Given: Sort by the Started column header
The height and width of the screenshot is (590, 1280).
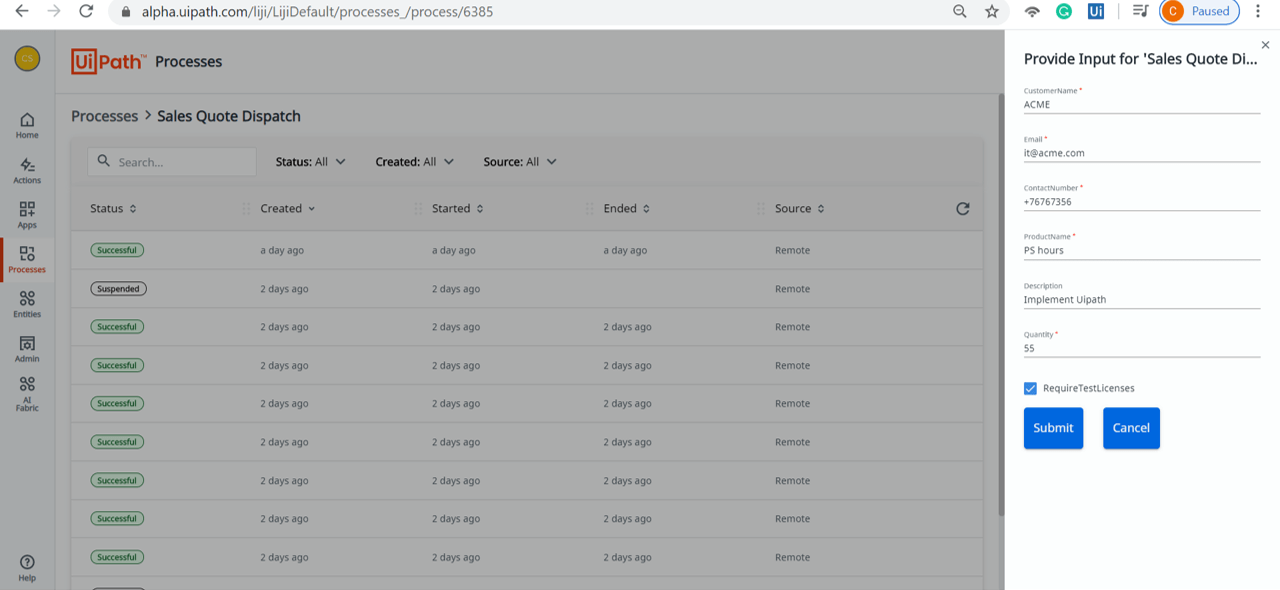Looking at the screenshot, I should coord(458,209).
